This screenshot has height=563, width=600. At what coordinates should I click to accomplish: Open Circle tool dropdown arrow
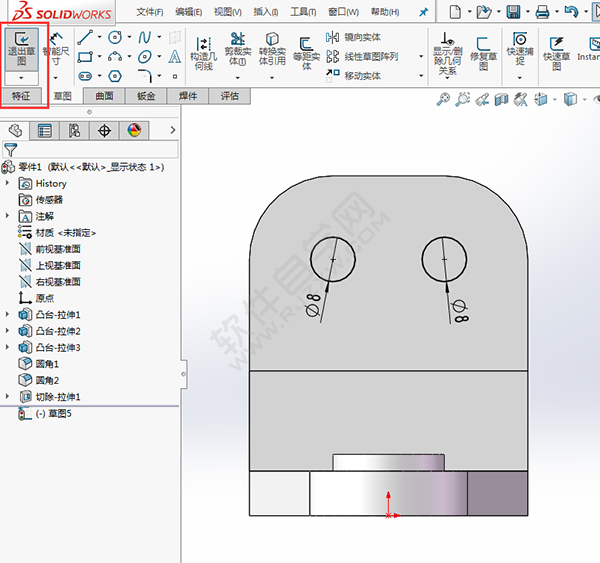(129, 37)
